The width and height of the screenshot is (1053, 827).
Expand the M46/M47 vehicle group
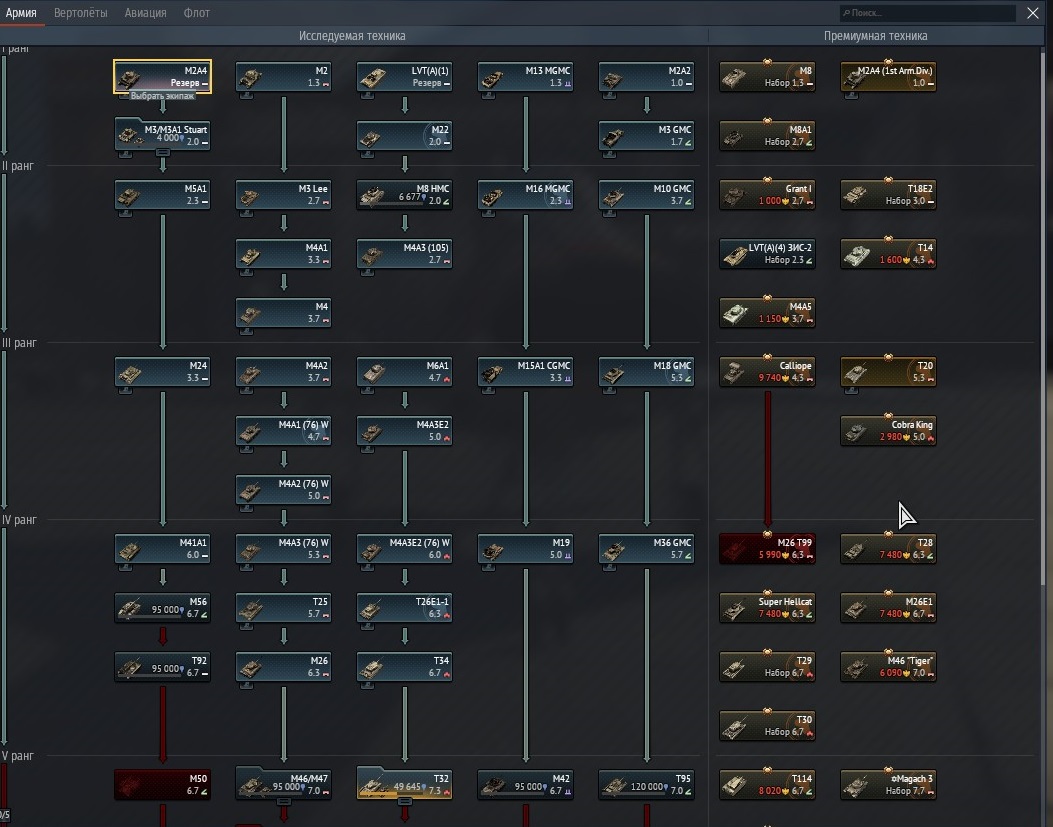click(283, 801)
